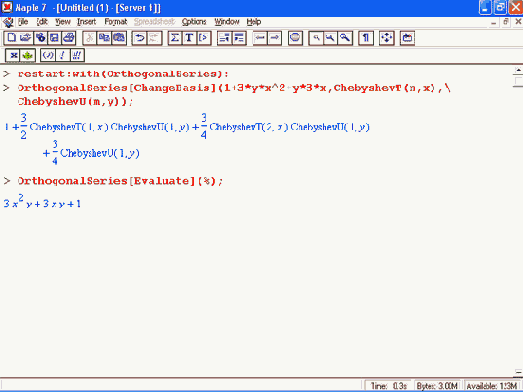Click the 'ChebyshevU(m,y));' continuation line

[75, 101]
